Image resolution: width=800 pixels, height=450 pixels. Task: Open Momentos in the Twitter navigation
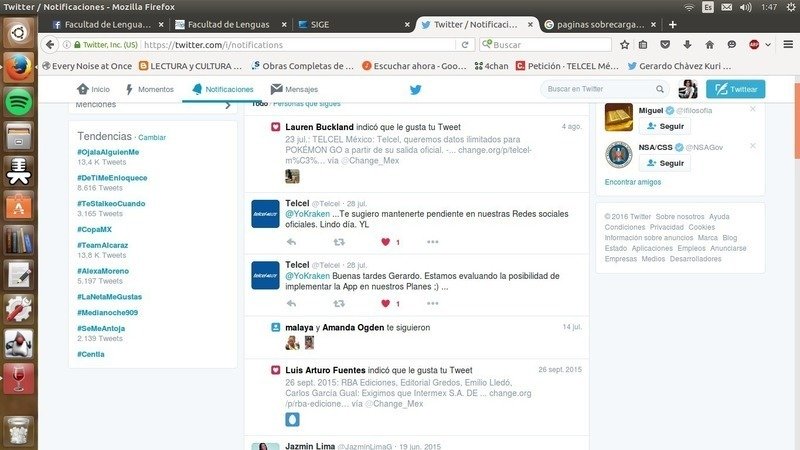(x=148, y=89)
